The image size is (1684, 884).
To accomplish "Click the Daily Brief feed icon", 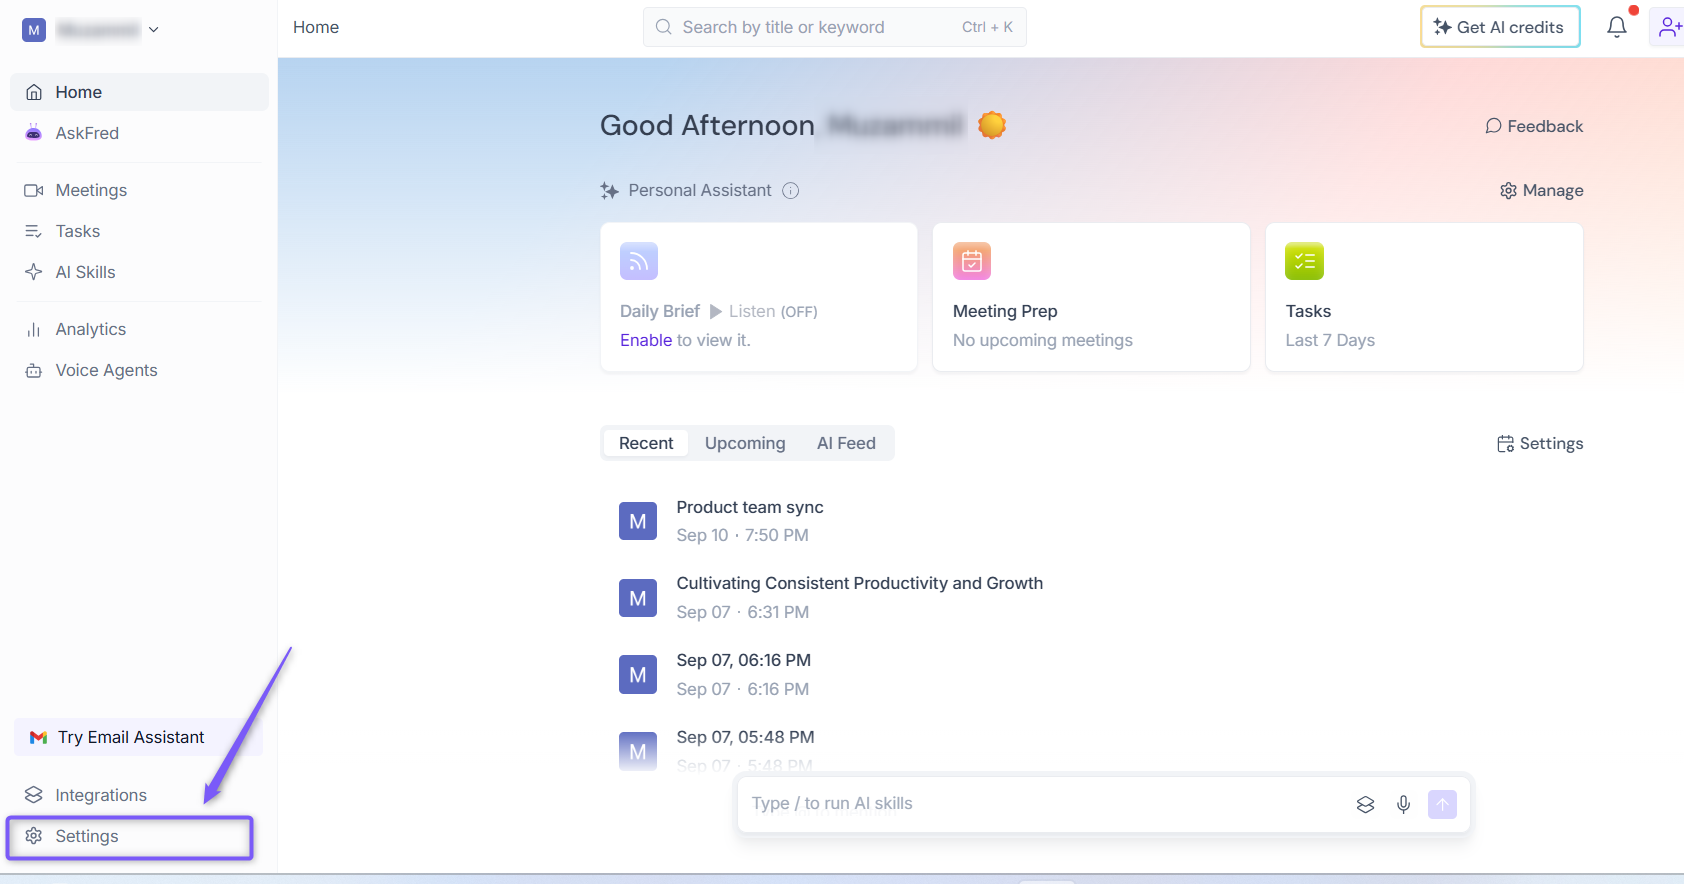I will 639,261.
